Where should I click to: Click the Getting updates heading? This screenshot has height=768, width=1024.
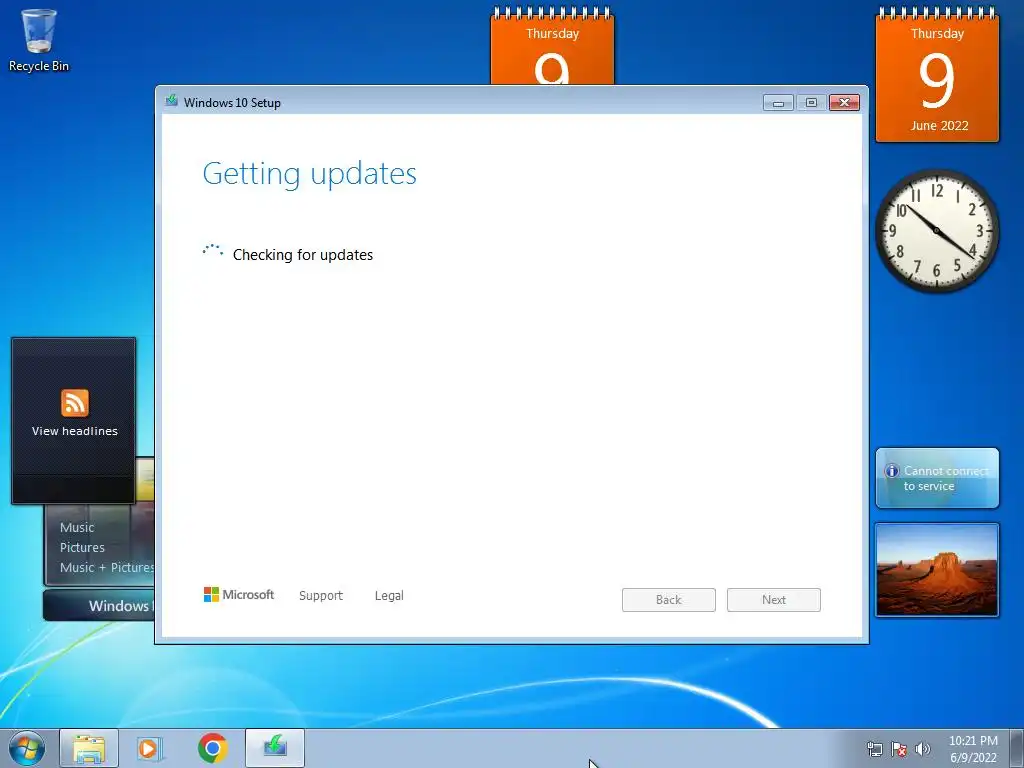[310, 174]
